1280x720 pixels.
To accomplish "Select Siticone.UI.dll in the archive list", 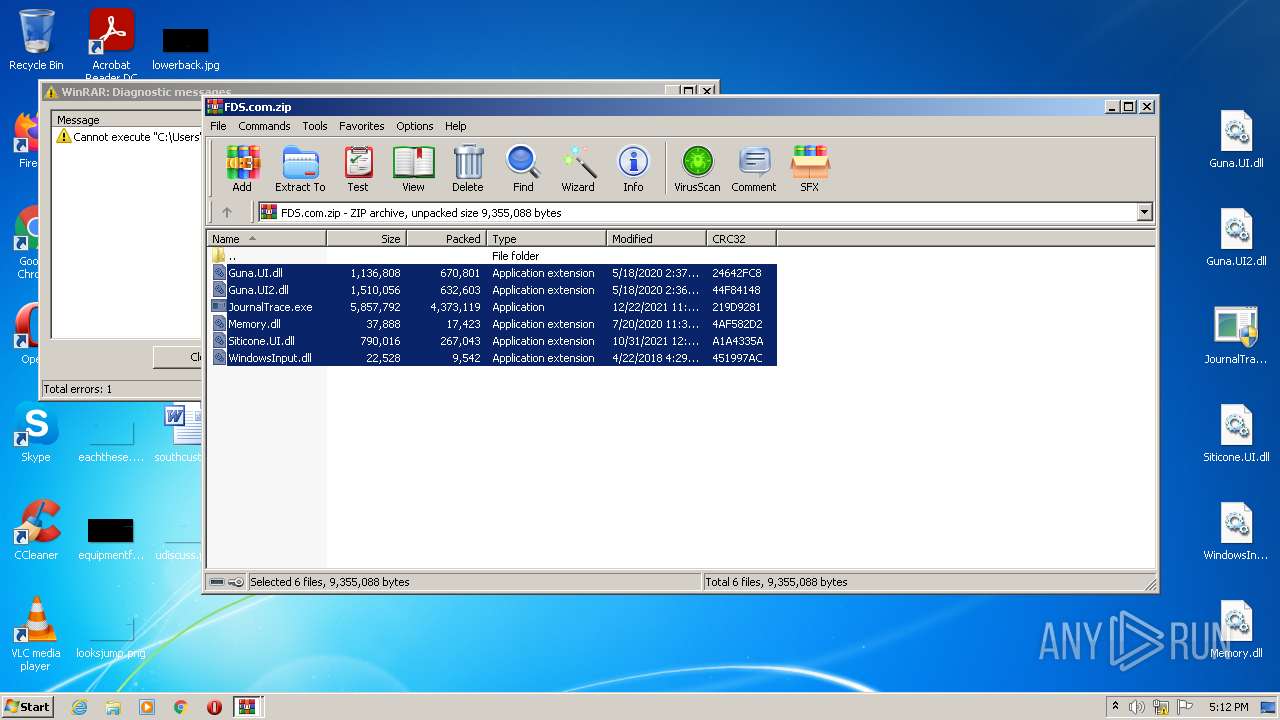I will pyautogui.click(x=492, y=341).
